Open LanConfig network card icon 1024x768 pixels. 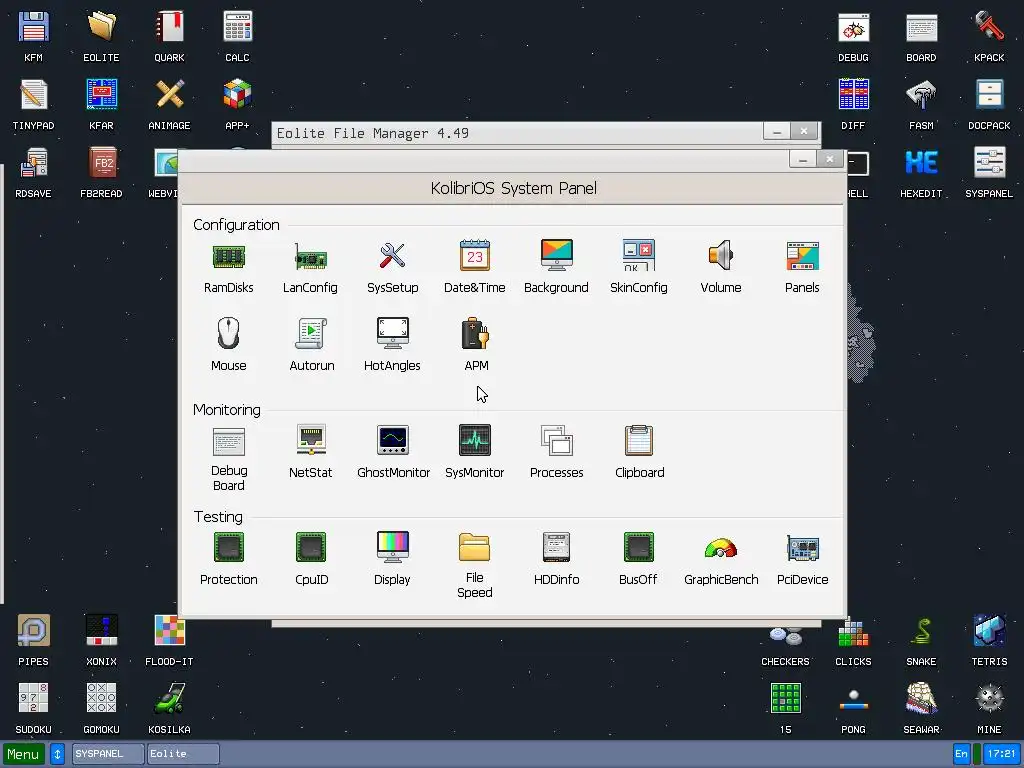coord(310,256)
